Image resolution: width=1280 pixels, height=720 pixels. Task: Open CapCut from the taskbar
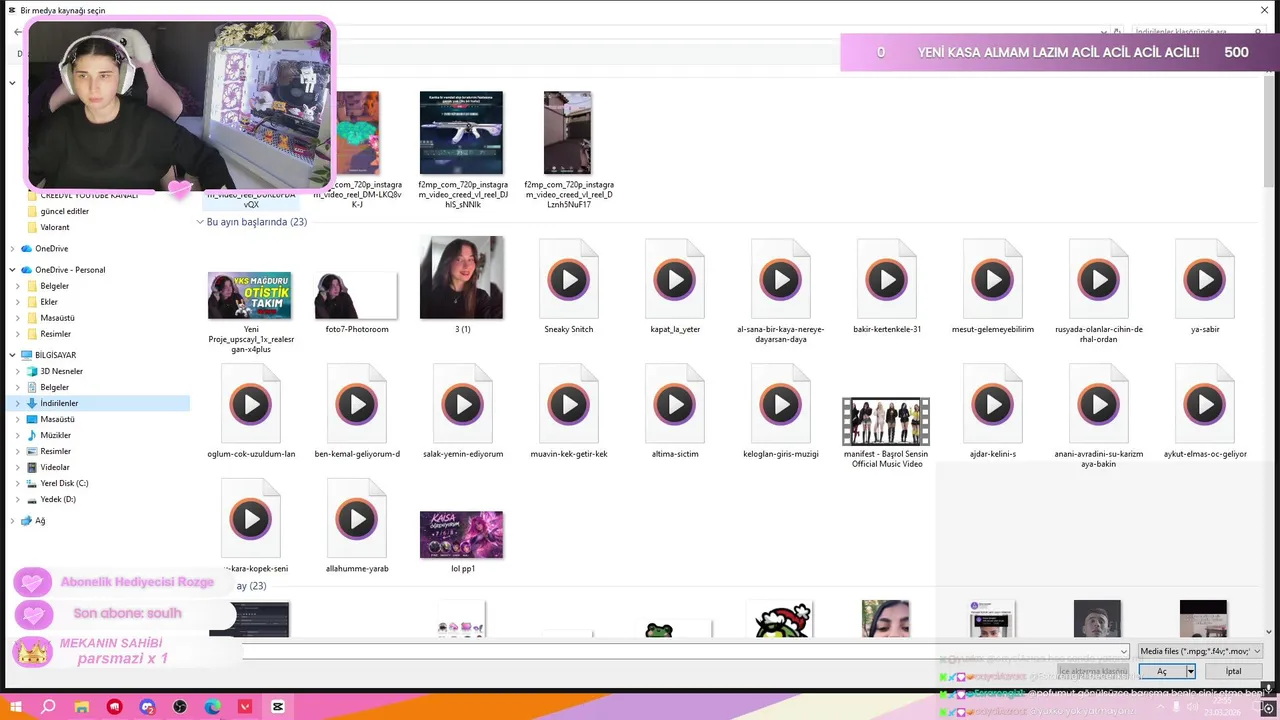pyautogui.click(x=278, y=707)
